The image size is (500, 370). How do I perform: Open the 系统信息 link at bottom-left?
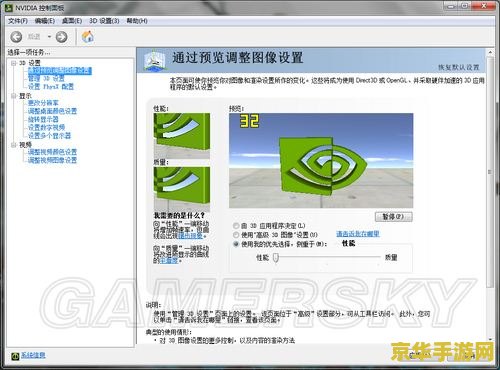pyautogui.click(x=33, y=355)
